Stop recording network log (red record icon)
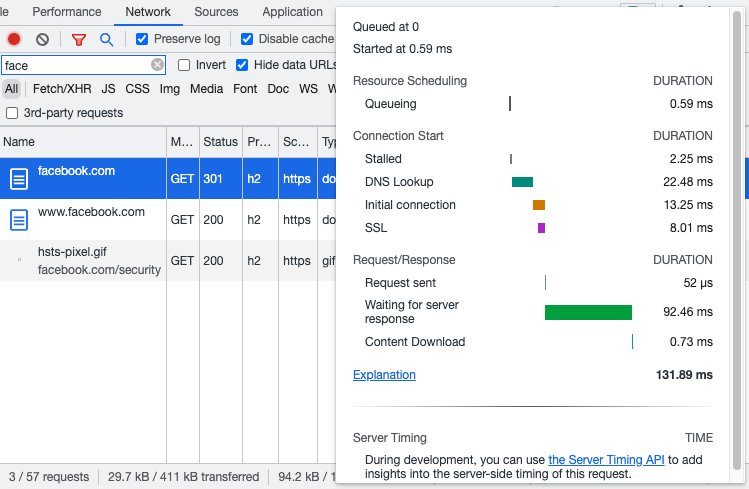Image resolution: width=749 pixels, height=489 pixels. click(x=14, y=39)
